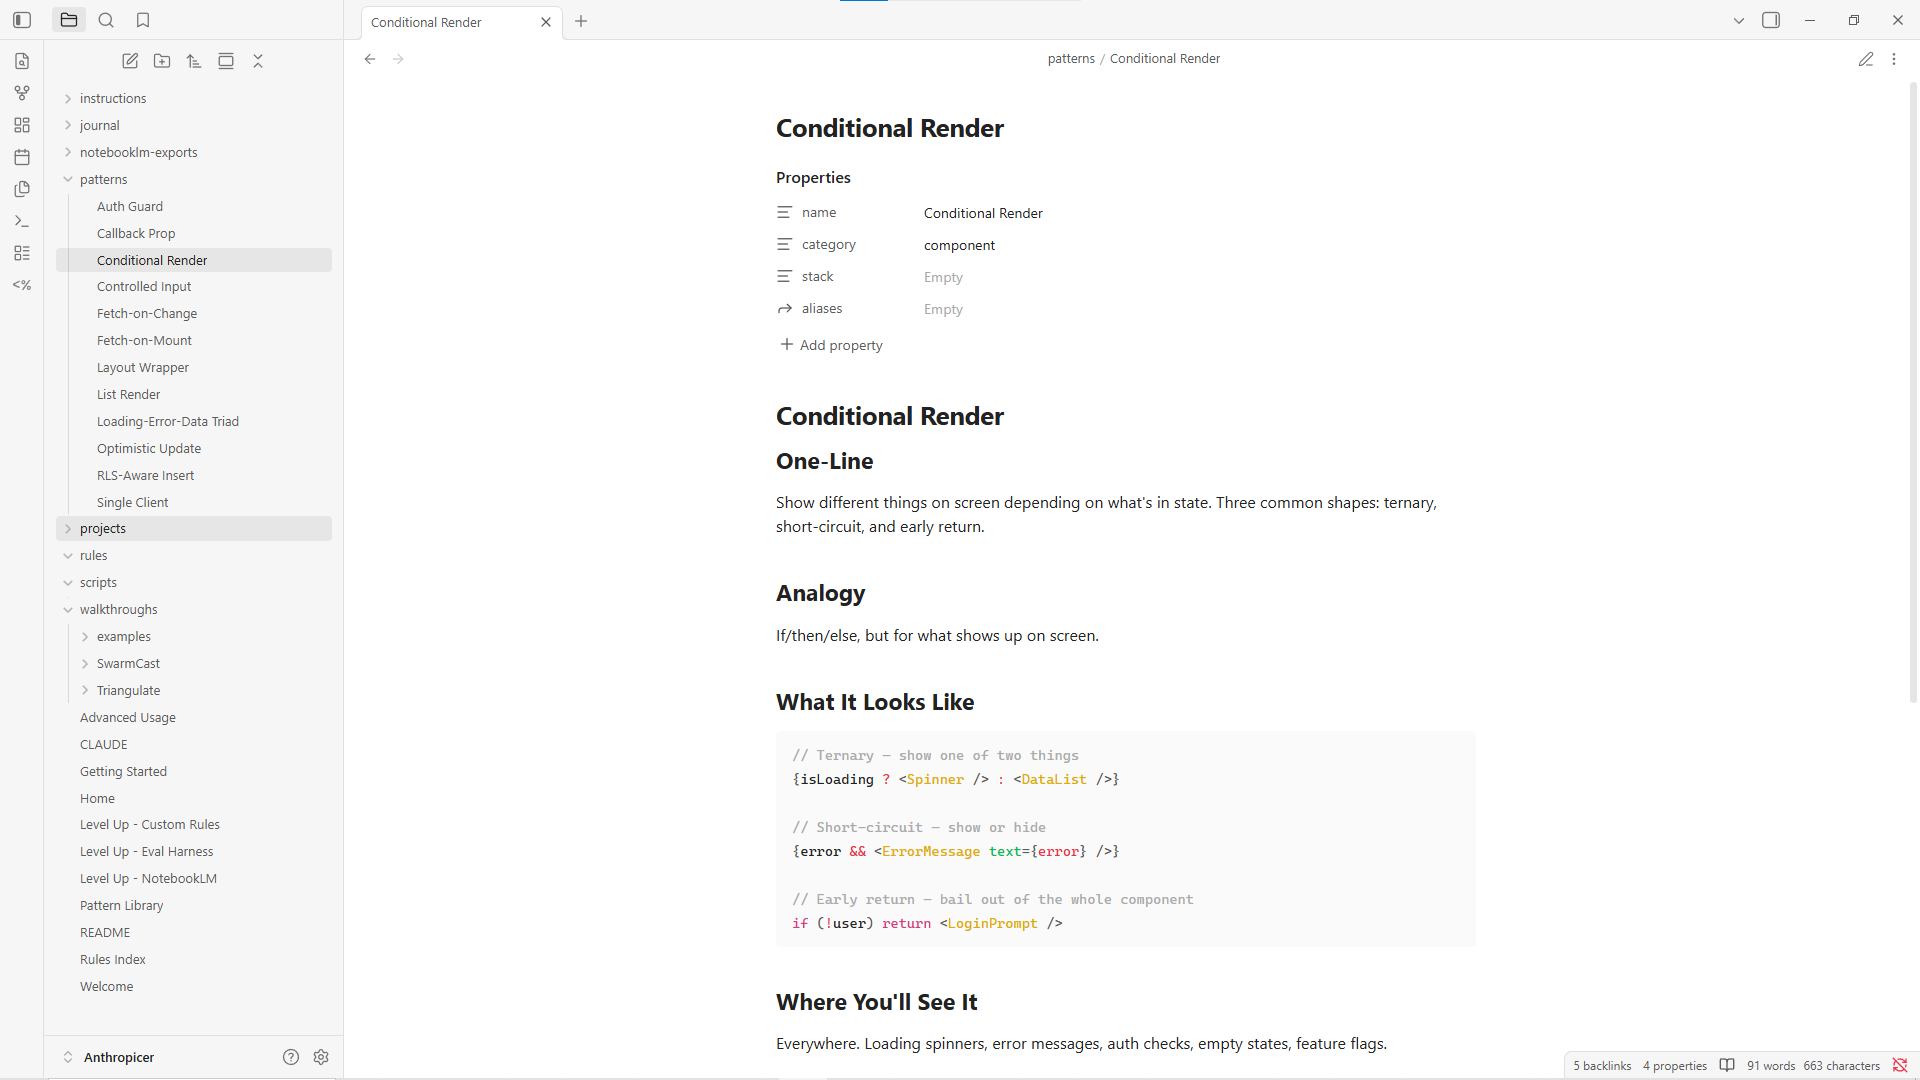Click the change sort order icon
Image resolution: width=1920 pixels, height=1080 pixels.
(x=194, y=61)
